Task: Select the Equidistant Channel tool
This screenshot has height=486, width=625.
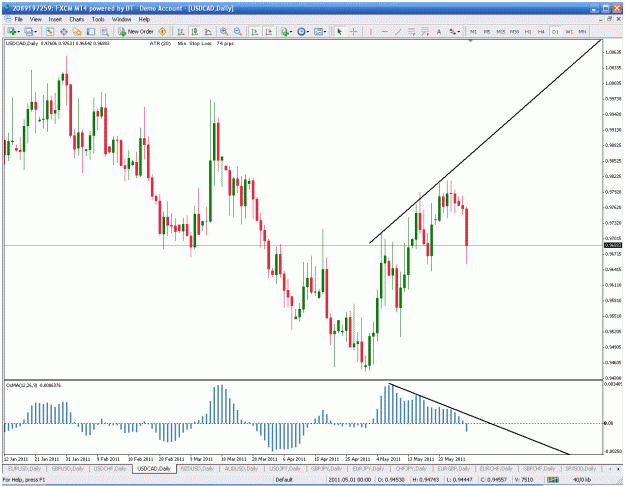Action: pos(412,31)
